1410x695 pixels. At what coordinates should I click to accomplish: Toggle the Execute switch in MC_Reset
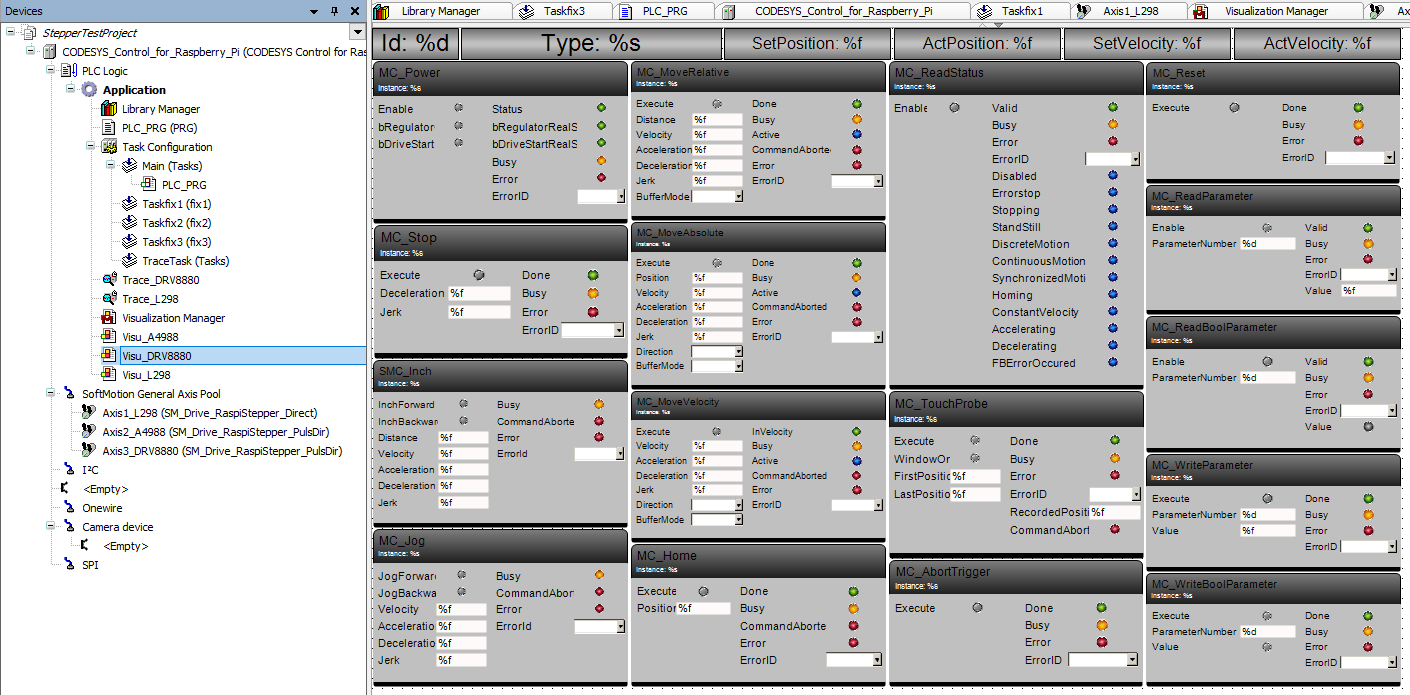(1235, 107)
